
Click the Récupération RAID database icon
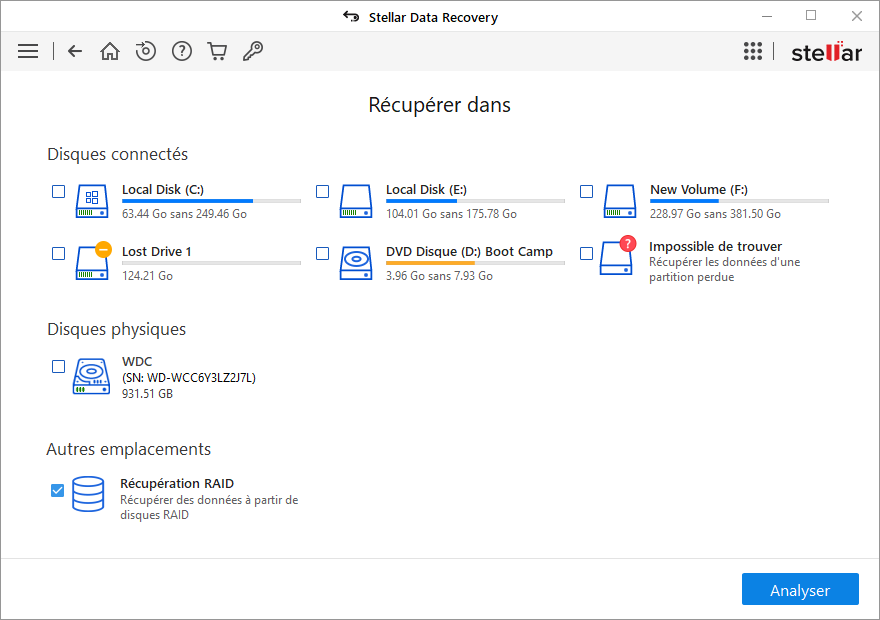coord(88,494)
